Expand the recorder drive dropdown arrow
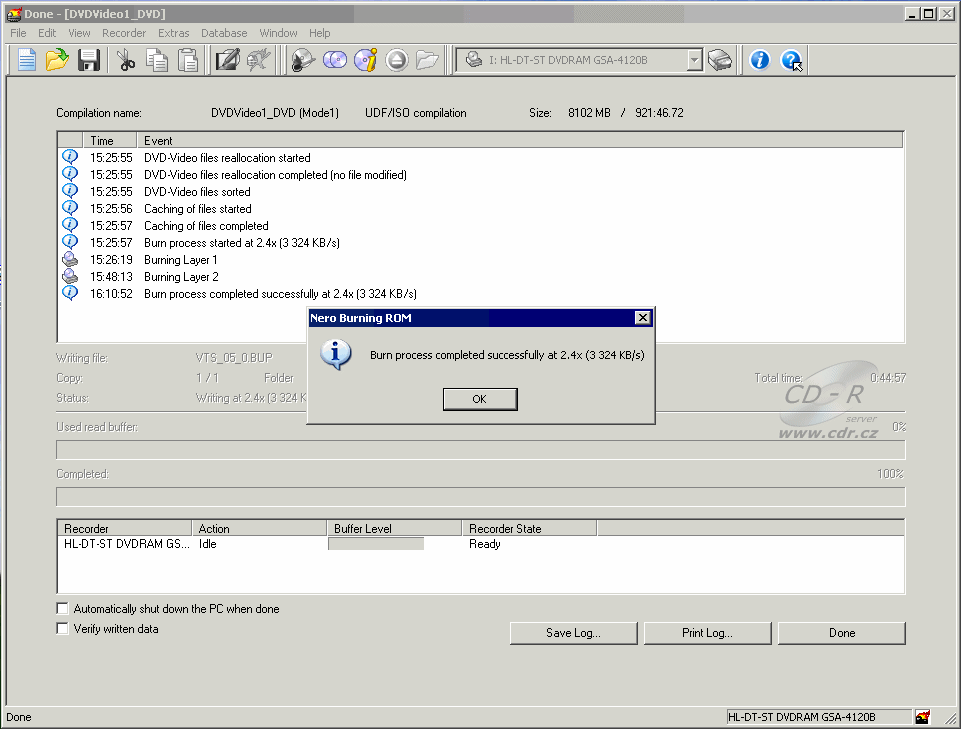This screenshot has width=961, height=729. tap(694, 60)
